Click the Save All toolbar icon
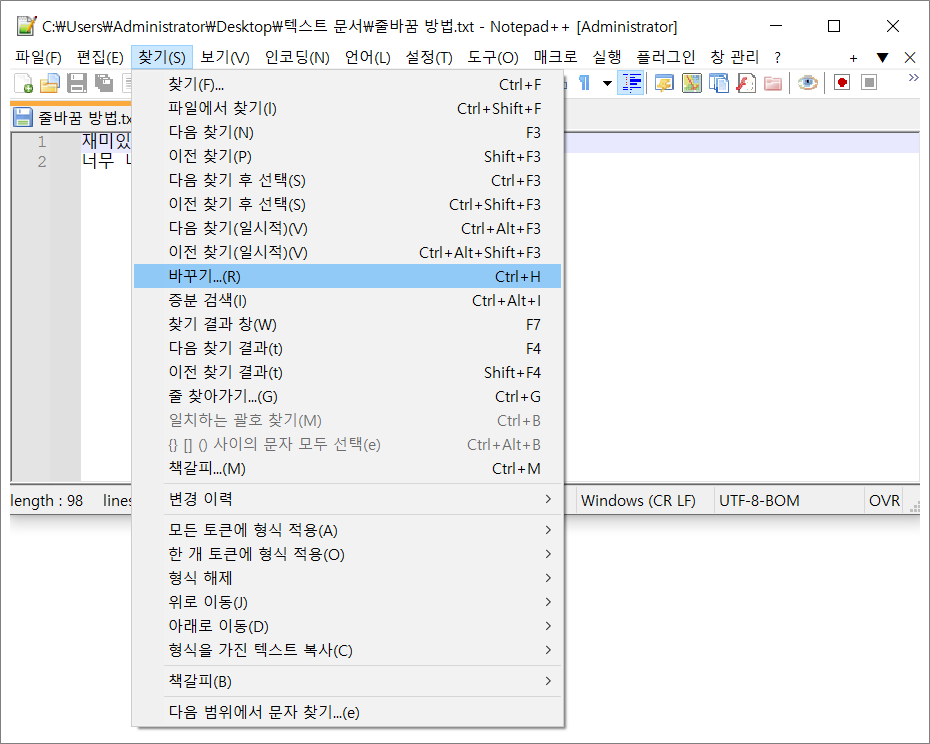This screenshot has height=744, width=930. (104, 83)
